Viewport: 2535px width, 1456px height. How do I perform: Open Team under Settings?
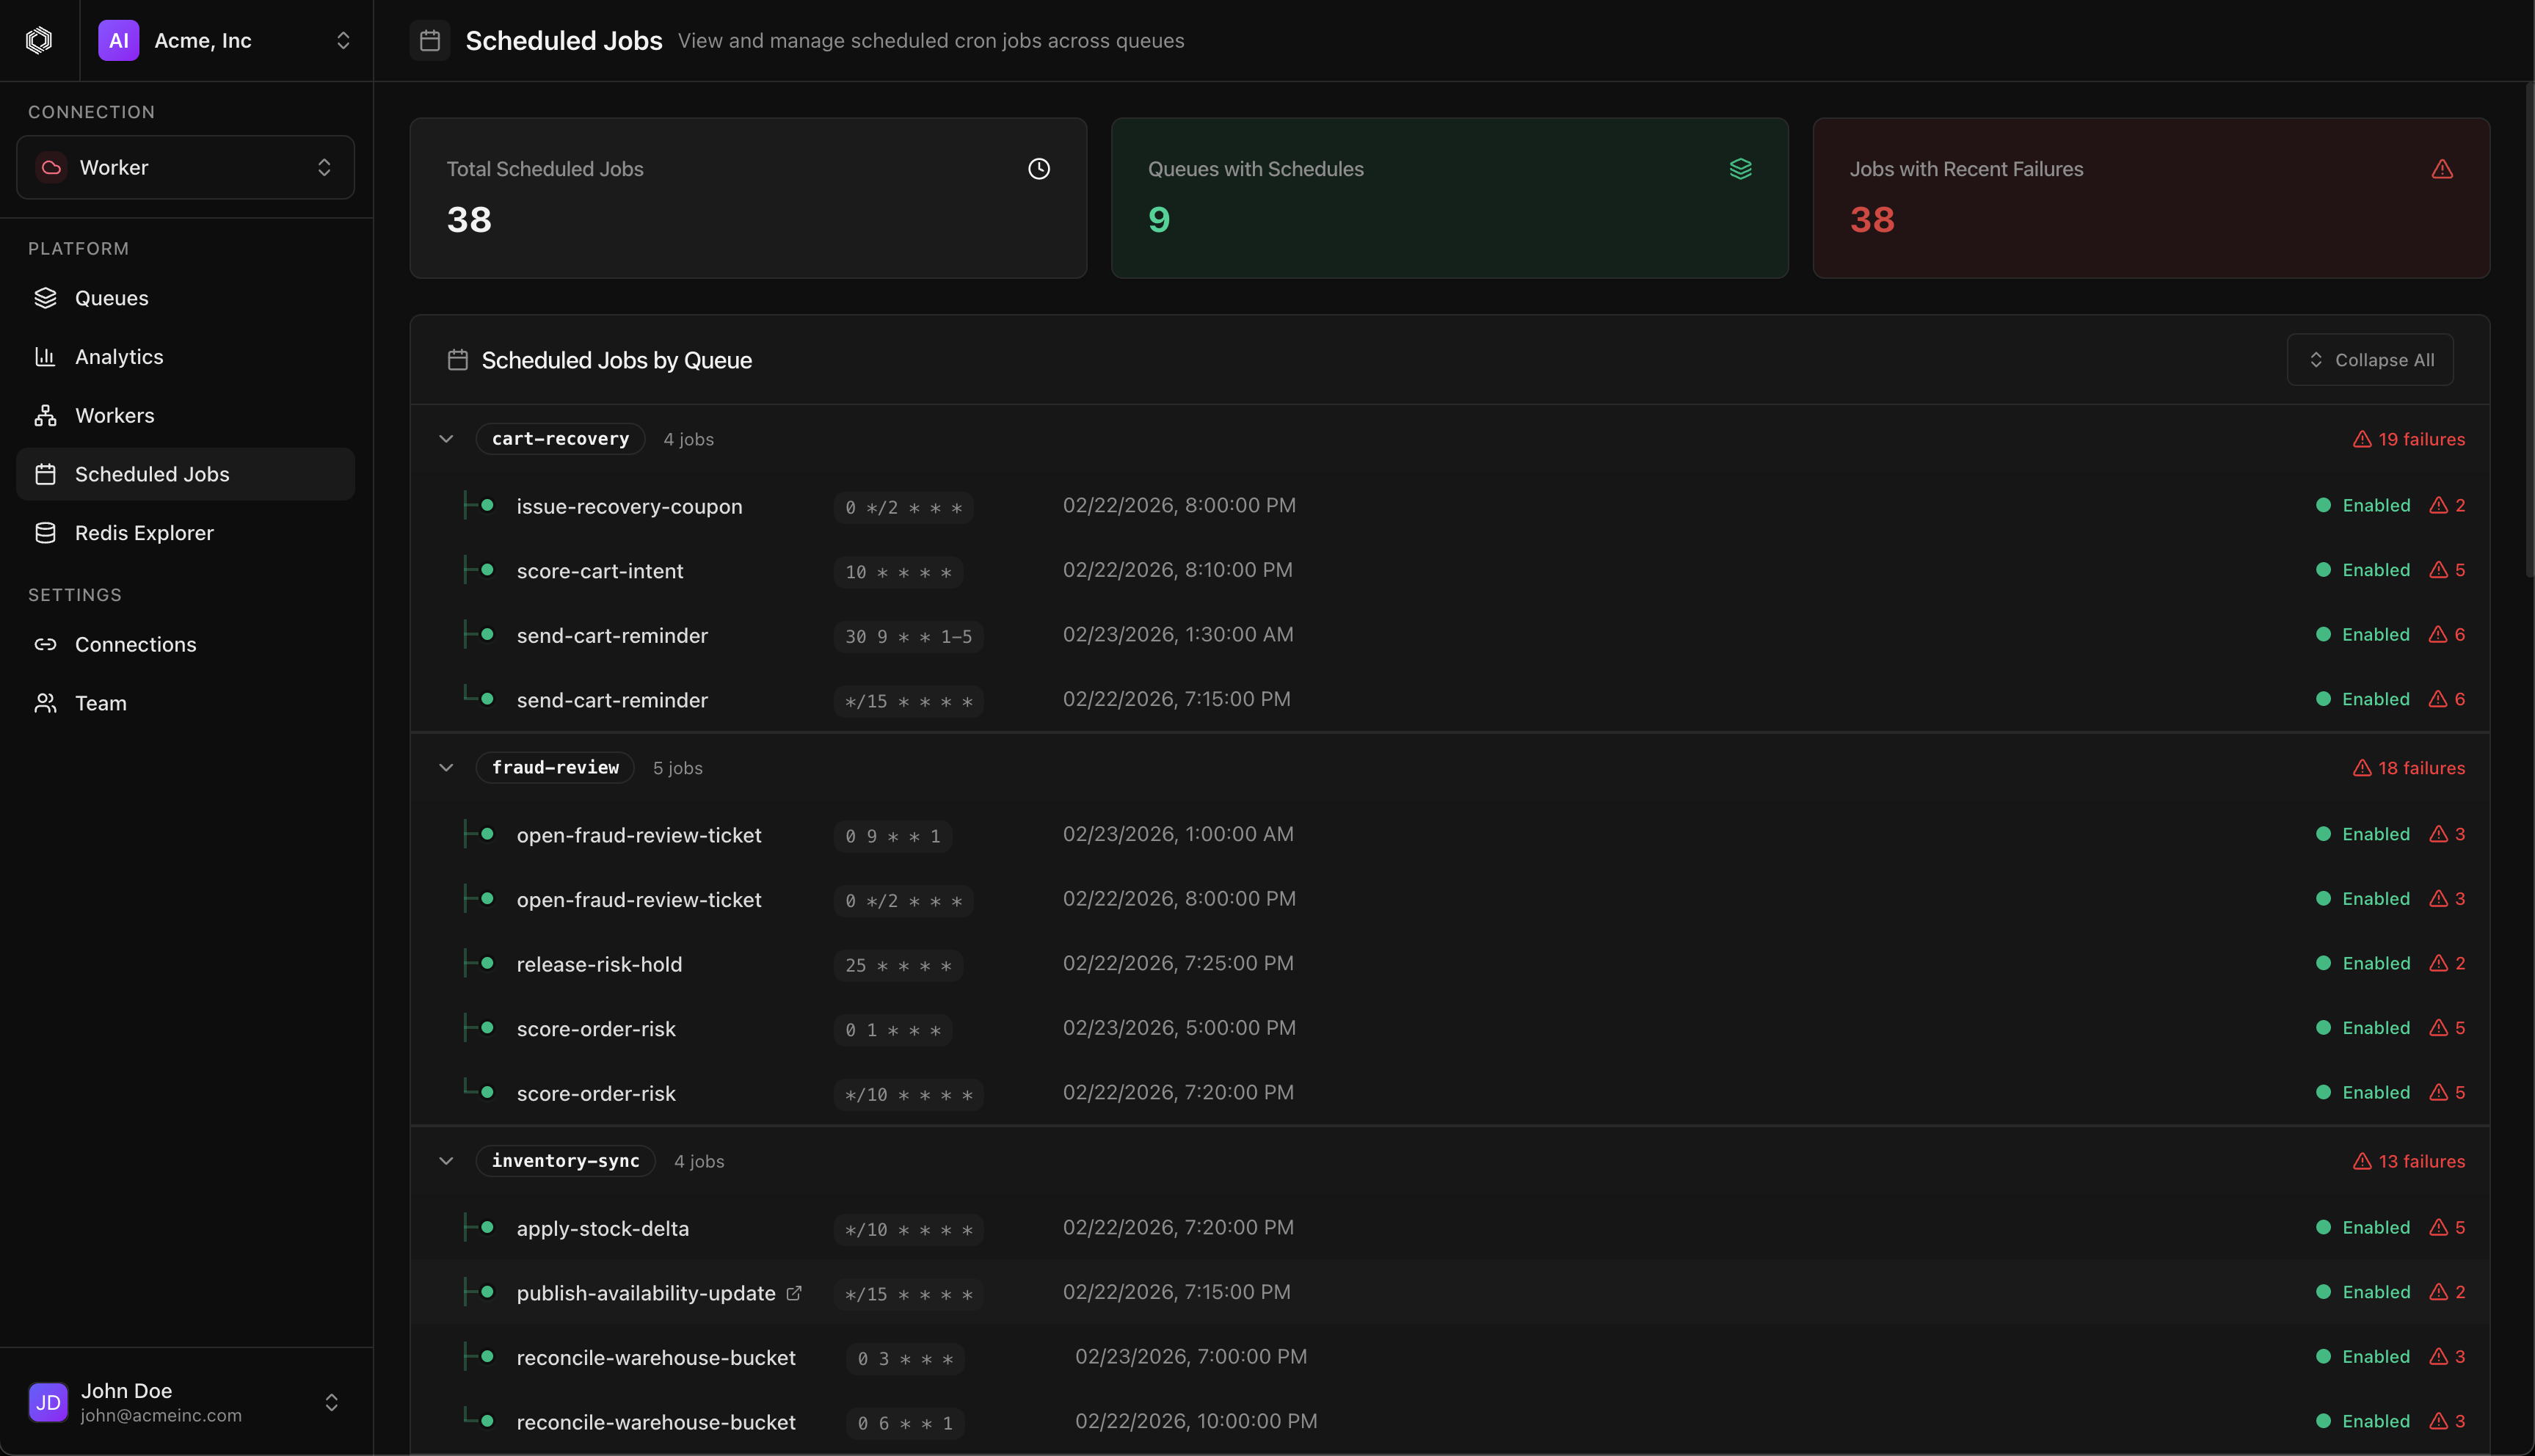click(x=102, y=703)
